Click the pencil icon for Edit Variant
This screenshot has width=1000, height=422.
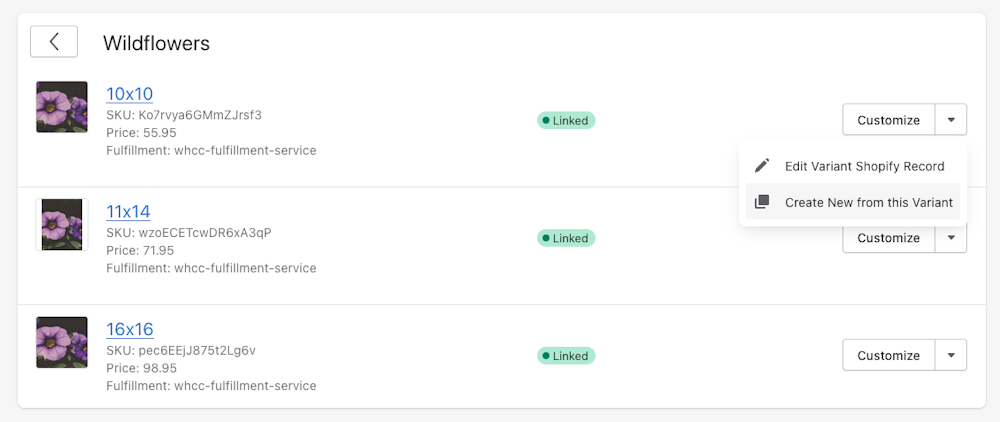coord(762,166)
